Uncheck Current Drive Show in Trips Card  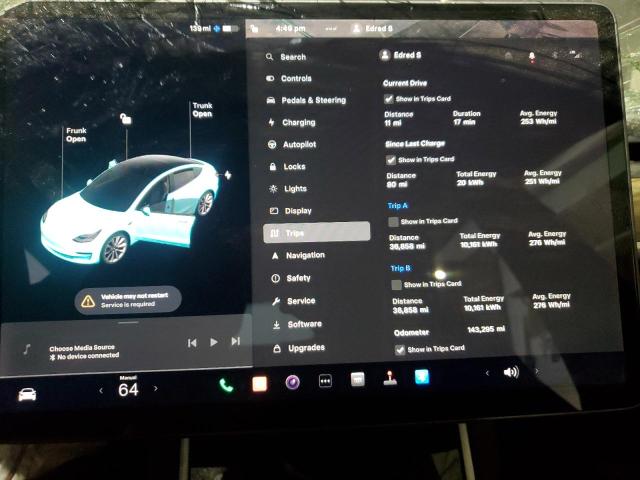[x=389, y=99]
